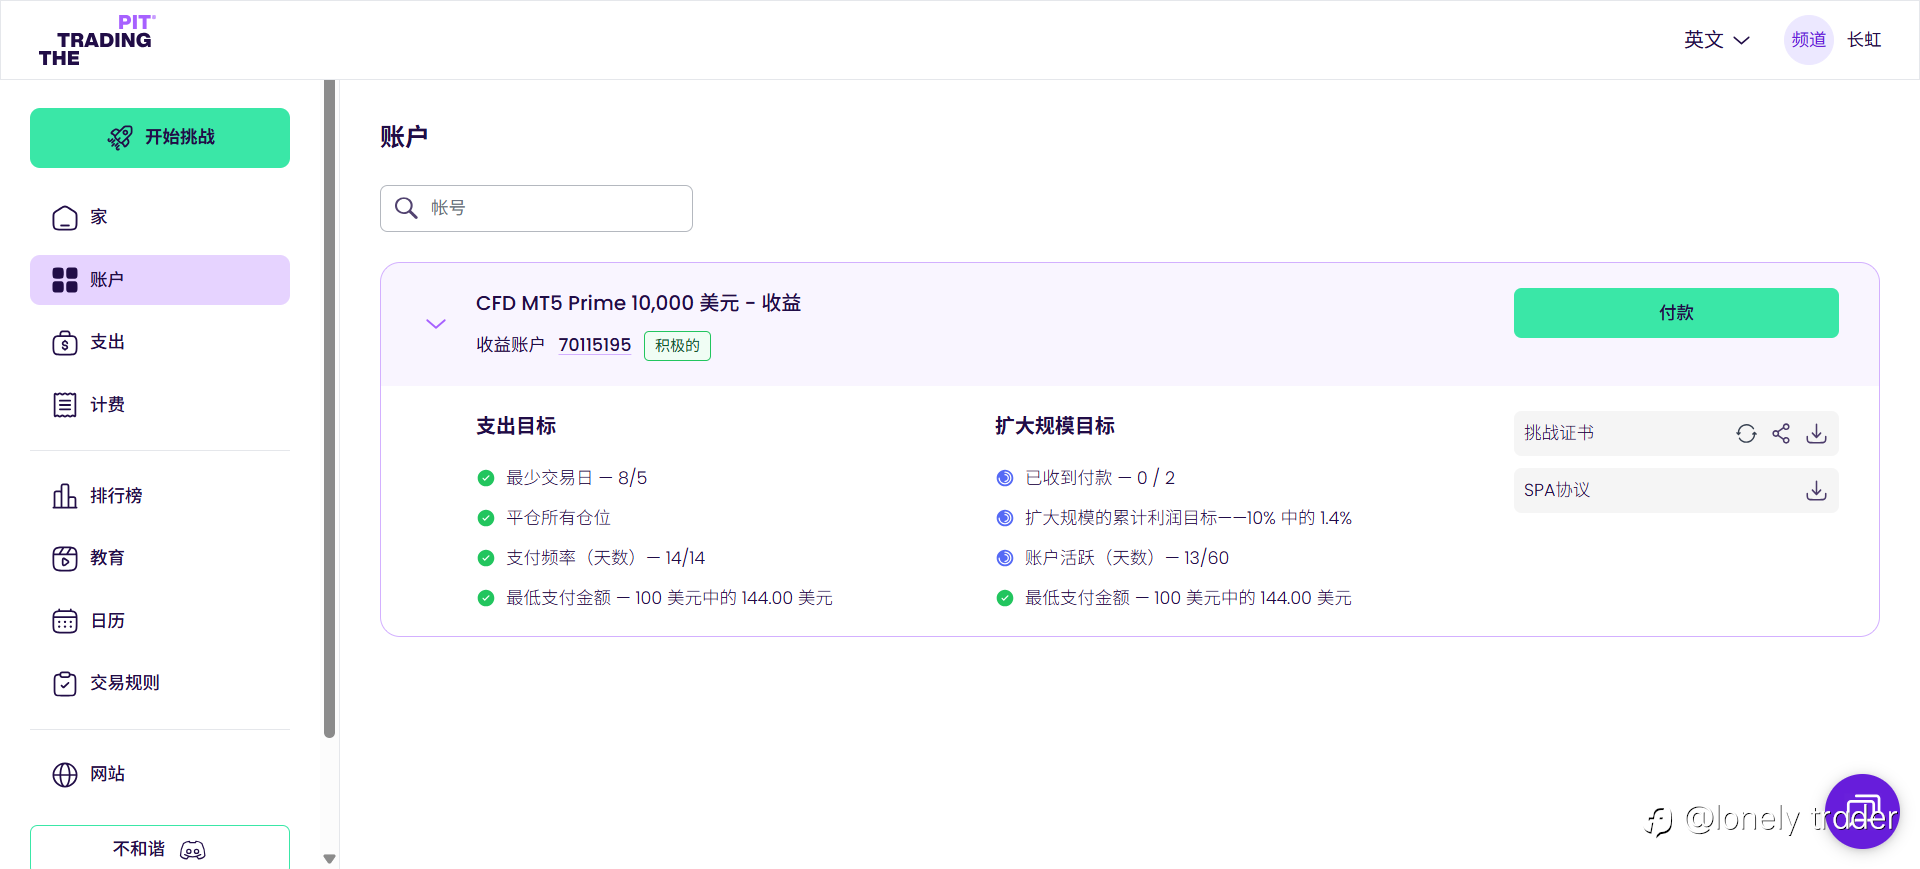The height and width of the screenshot is (869, 1920).
Task: Click the 支出目标 heading
Action: click(x=516, y=426)
